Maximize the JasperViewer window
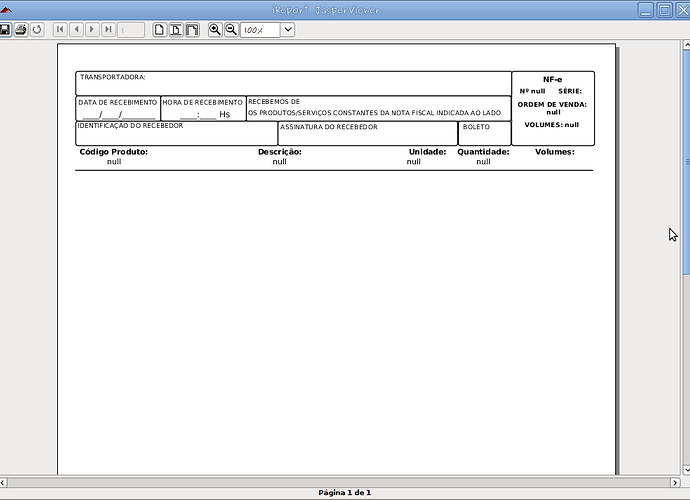This screenshot has width=690, height=500. pos(665,10)
